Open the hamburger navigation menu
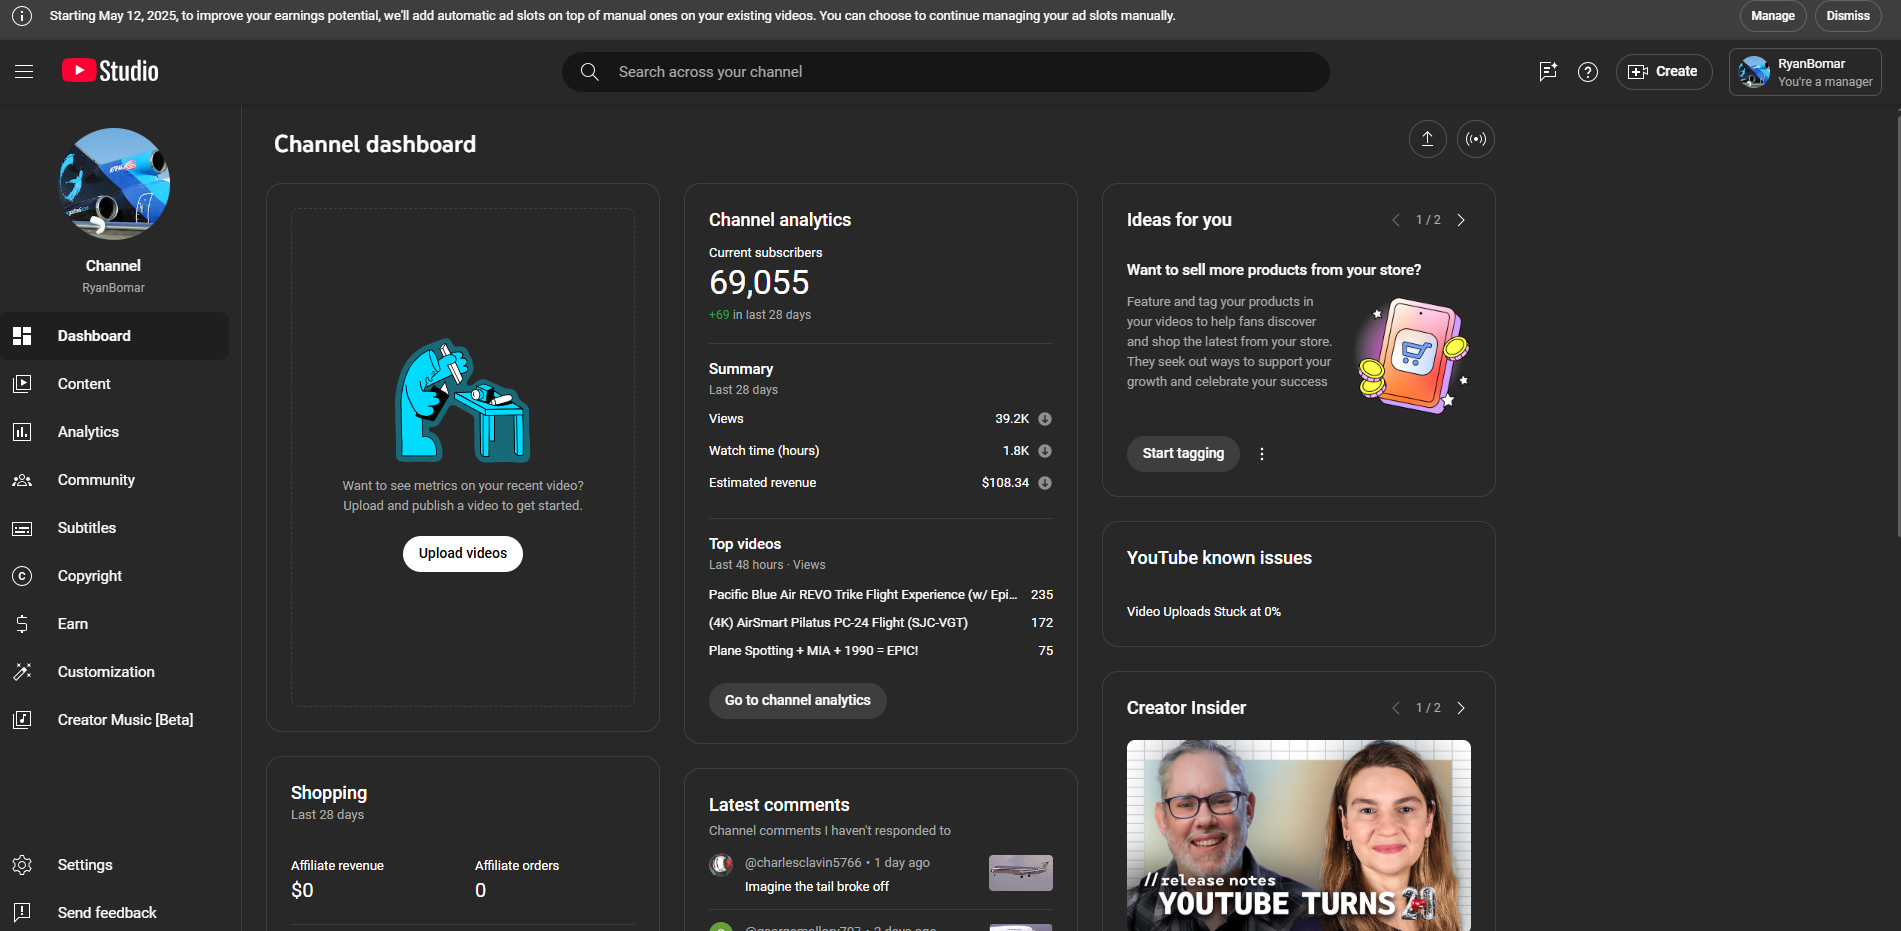The image size is (1901, 931). (x=24, y=71)
